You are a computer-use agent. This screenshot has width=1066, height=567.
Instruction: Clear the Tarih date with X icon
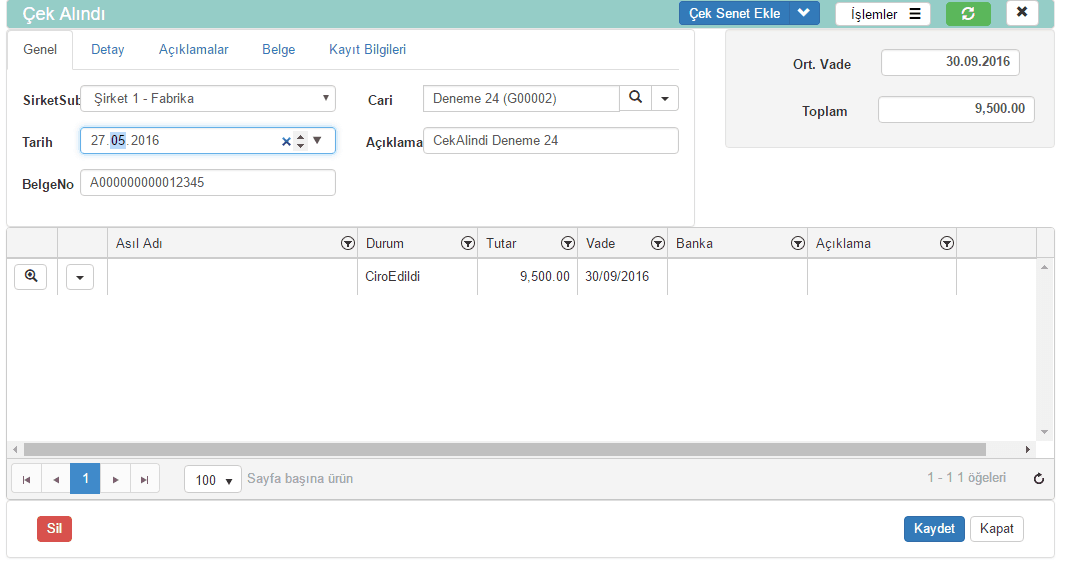286,141
